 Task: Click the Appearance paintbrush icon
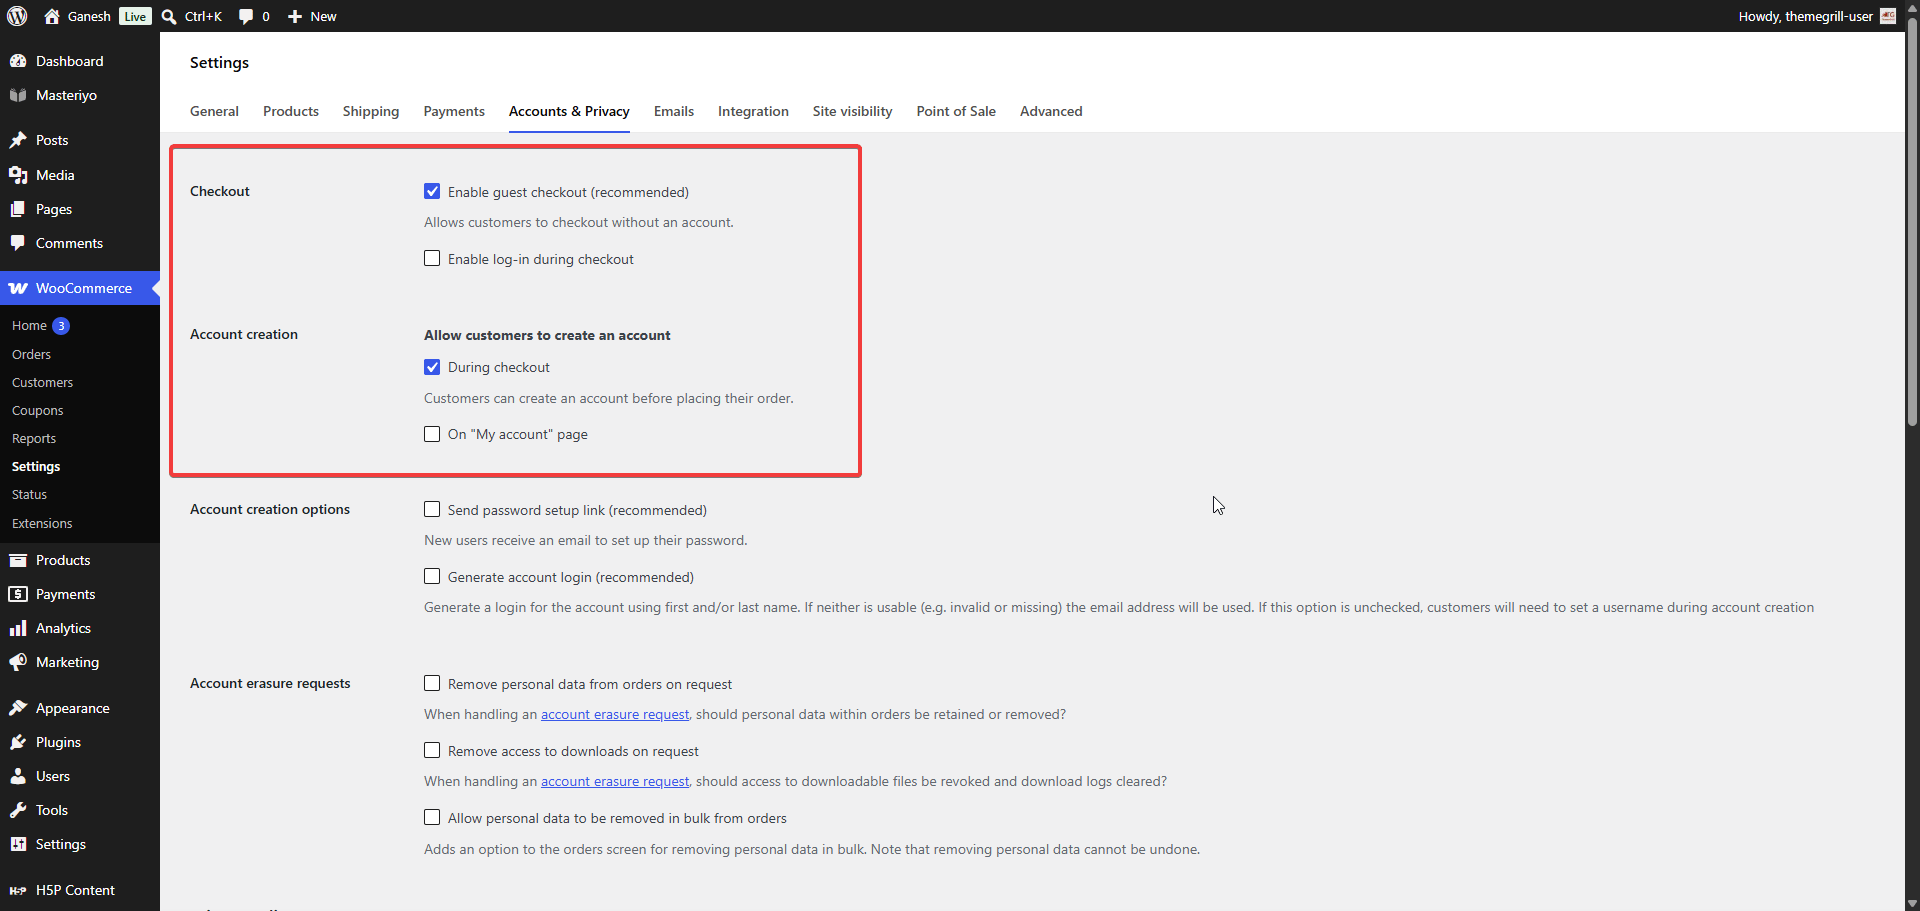[x=18, y=708]
